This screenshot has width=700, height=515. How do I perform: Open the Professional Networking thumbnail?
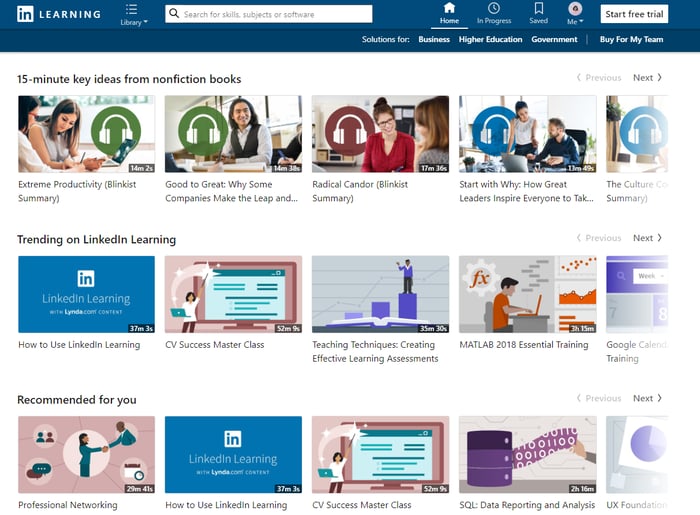click(x=87, y=454)
